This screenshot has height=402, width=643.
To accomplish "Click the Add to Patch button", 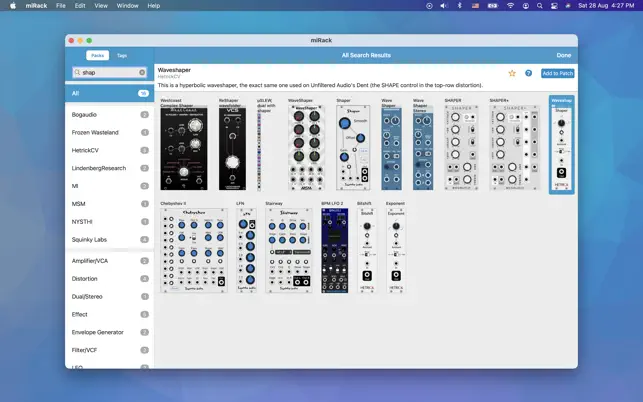I will (x=557, y=73).
